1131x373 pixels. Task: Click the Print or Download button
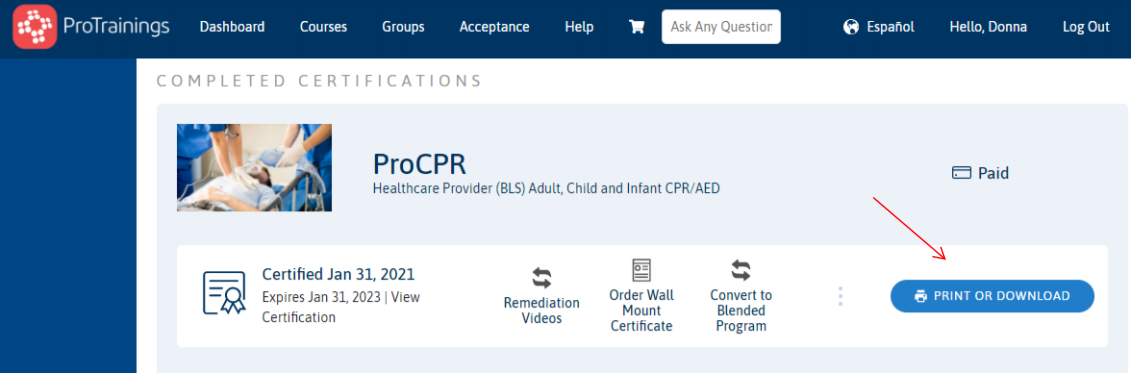point(993,296)
